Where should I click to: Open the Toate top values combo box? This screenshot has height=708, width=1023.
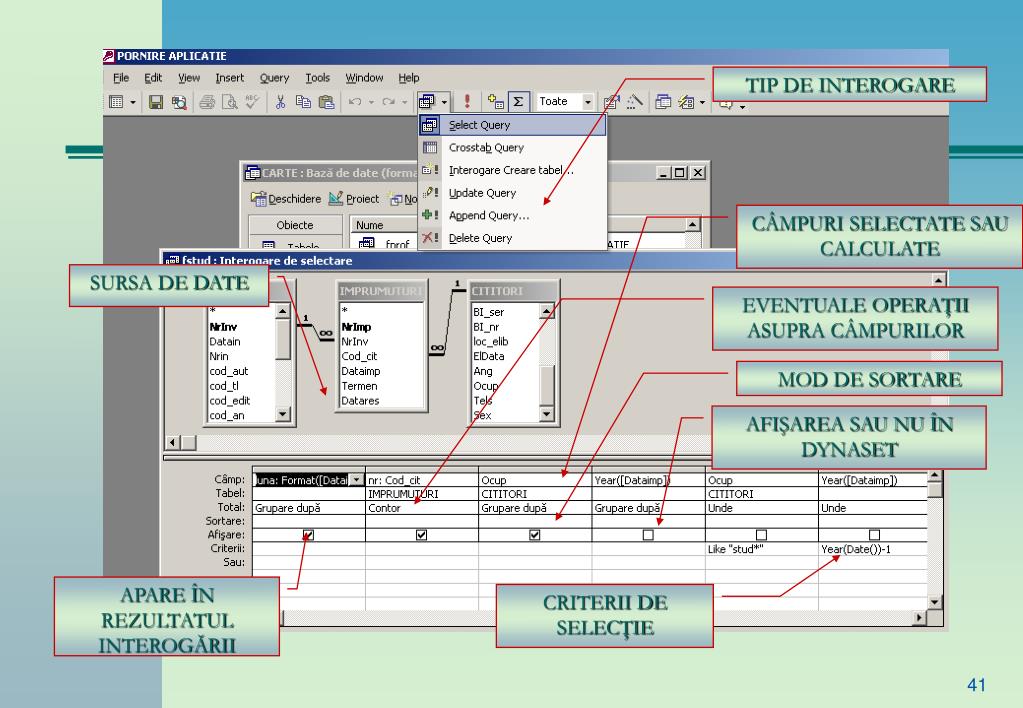(x=565, y=101)
